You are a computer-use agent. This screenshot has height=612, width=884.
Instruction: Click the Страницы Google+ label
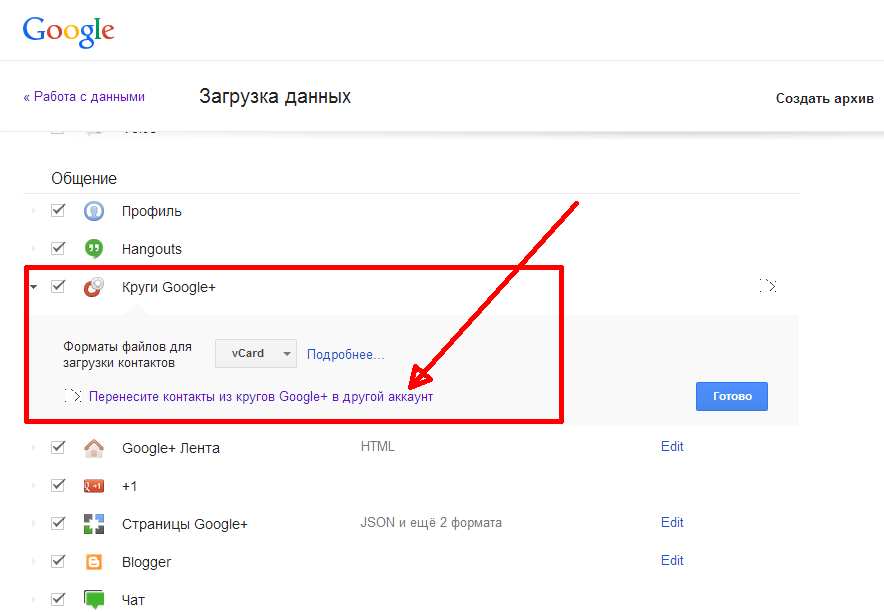185,524
